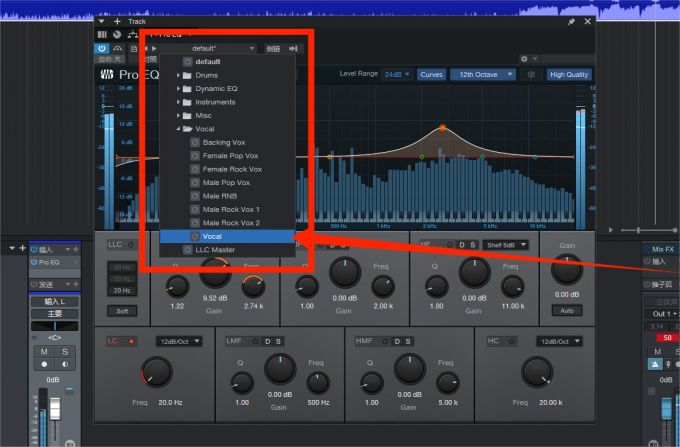Solo the LMF band with S button
680x447 pixels.
278,342
